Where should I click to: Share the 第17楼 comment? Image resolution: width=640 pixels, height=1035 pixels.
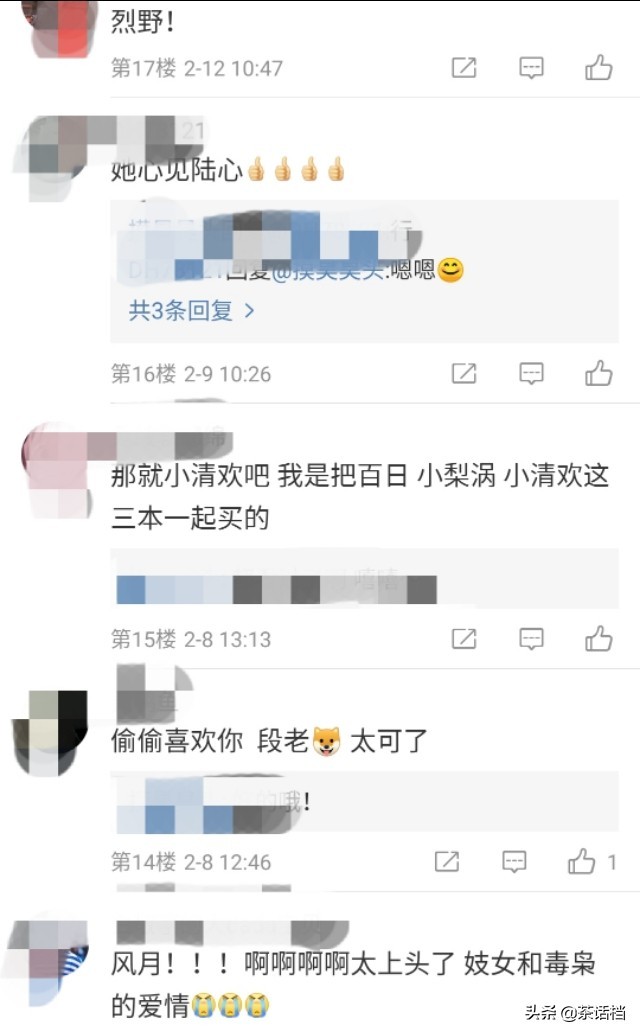tap(464, 67)
